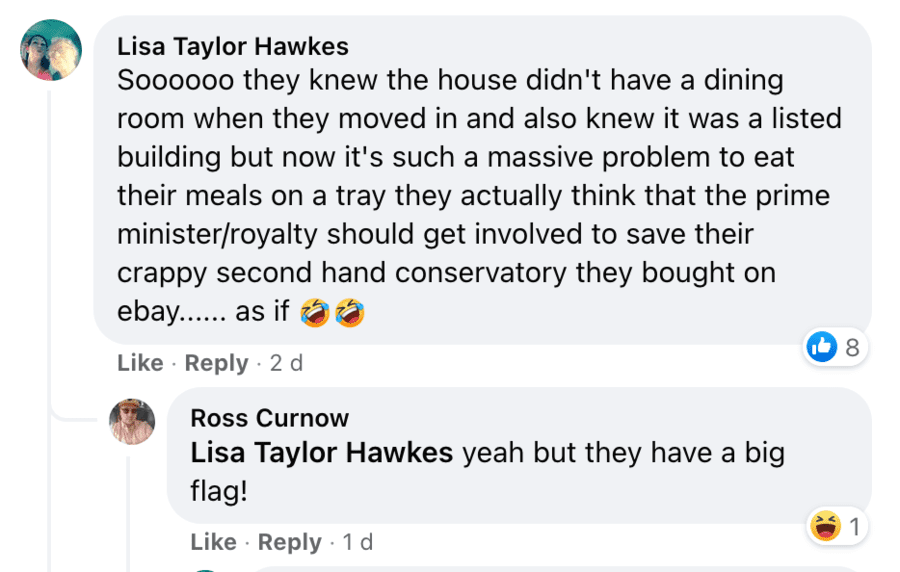900x572 pixels.
Task: Click the blue thumbs-up reaction icon
Action: tap(821, 347)
